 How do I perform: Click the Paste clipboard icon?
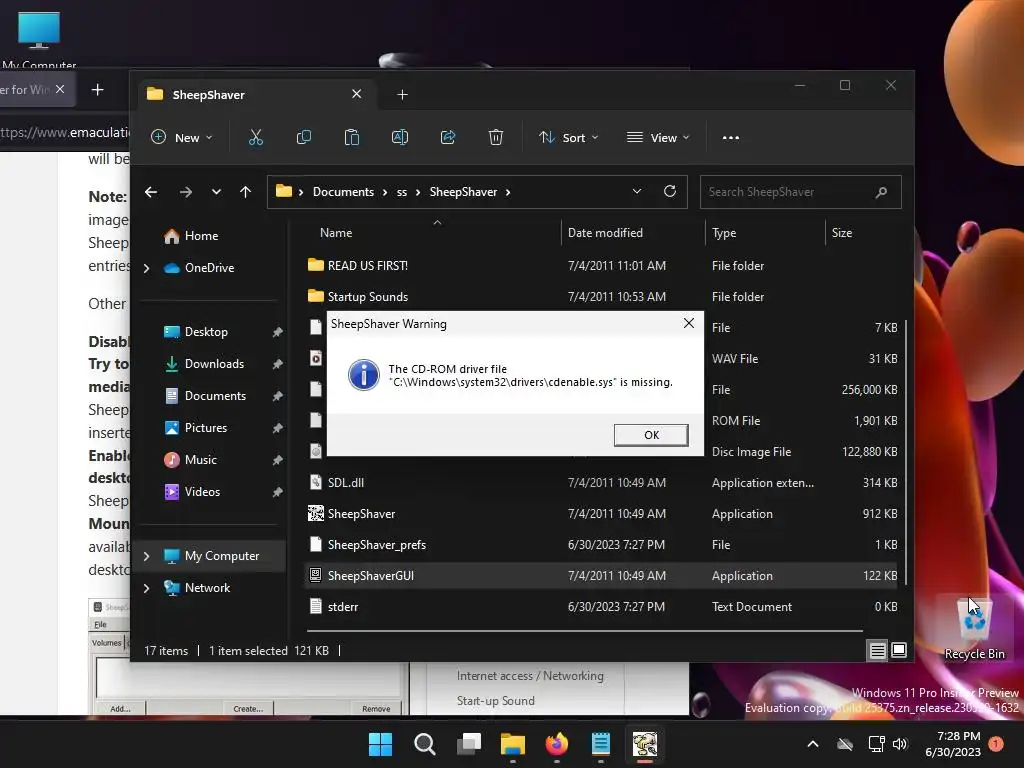[x=351, y=137]
